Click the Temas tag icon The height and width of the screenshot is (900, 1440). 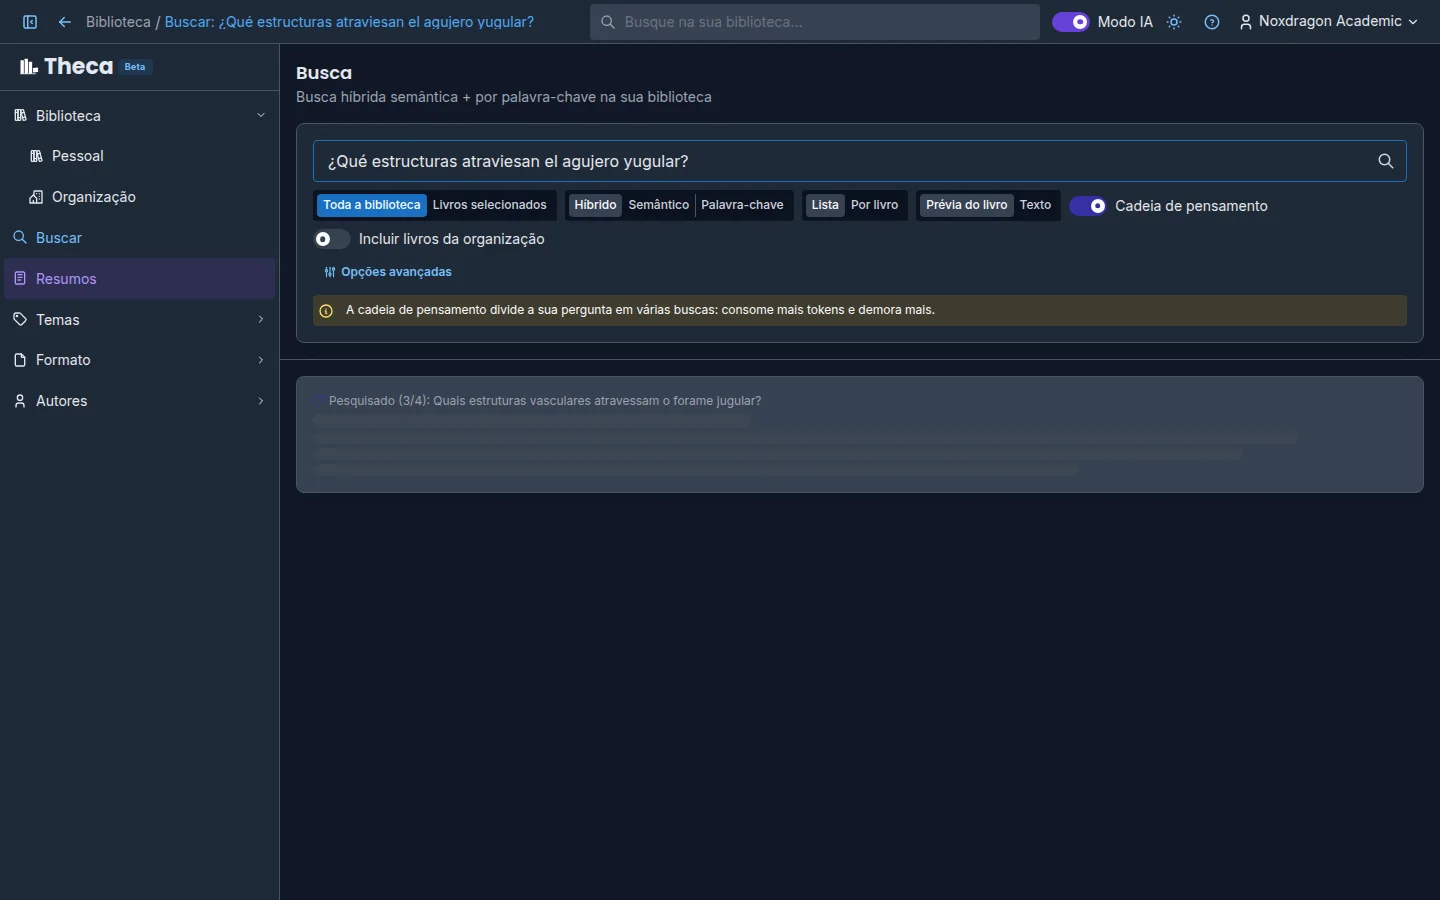[x=20, y=320]
